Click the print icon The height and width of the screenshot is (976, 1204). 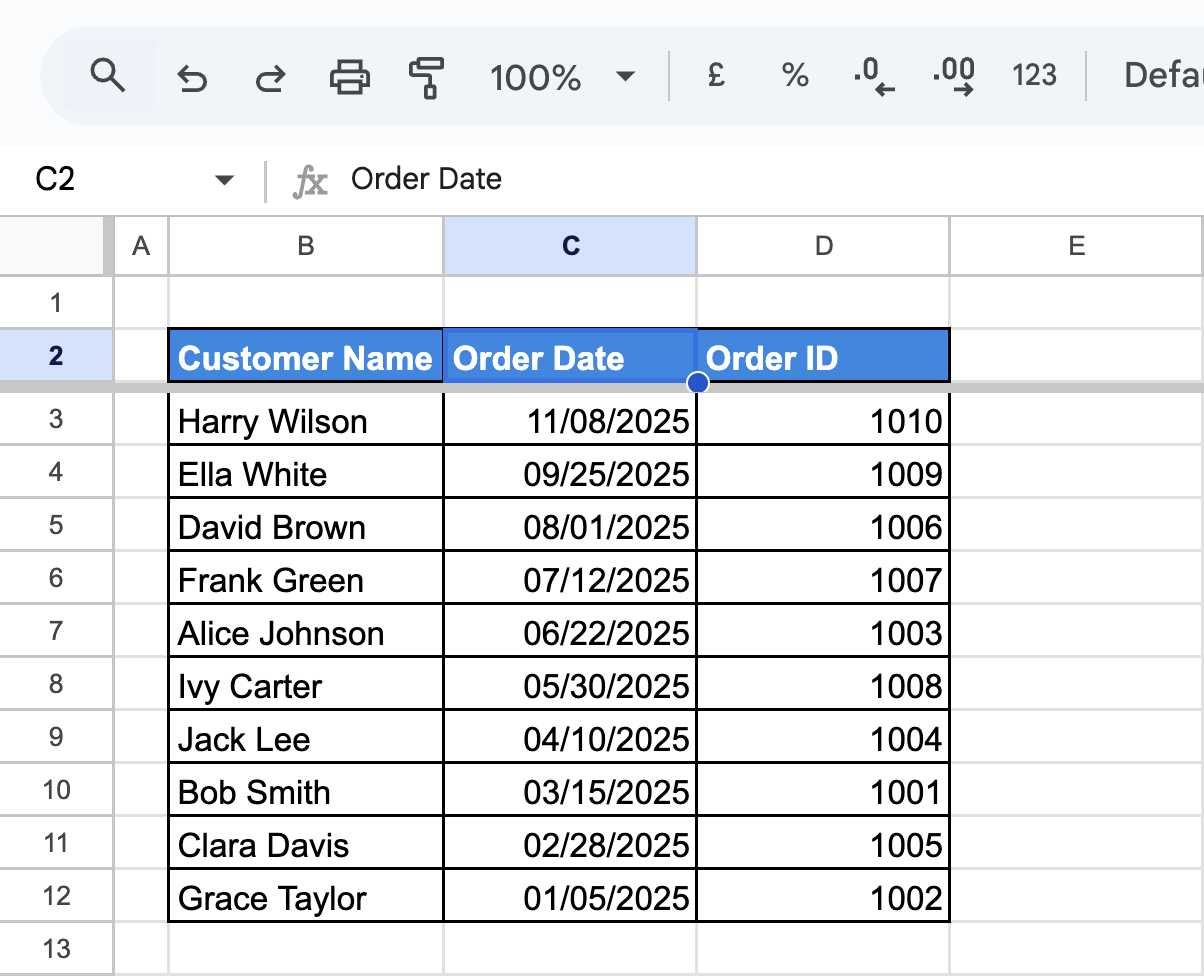tap(349, 76)
